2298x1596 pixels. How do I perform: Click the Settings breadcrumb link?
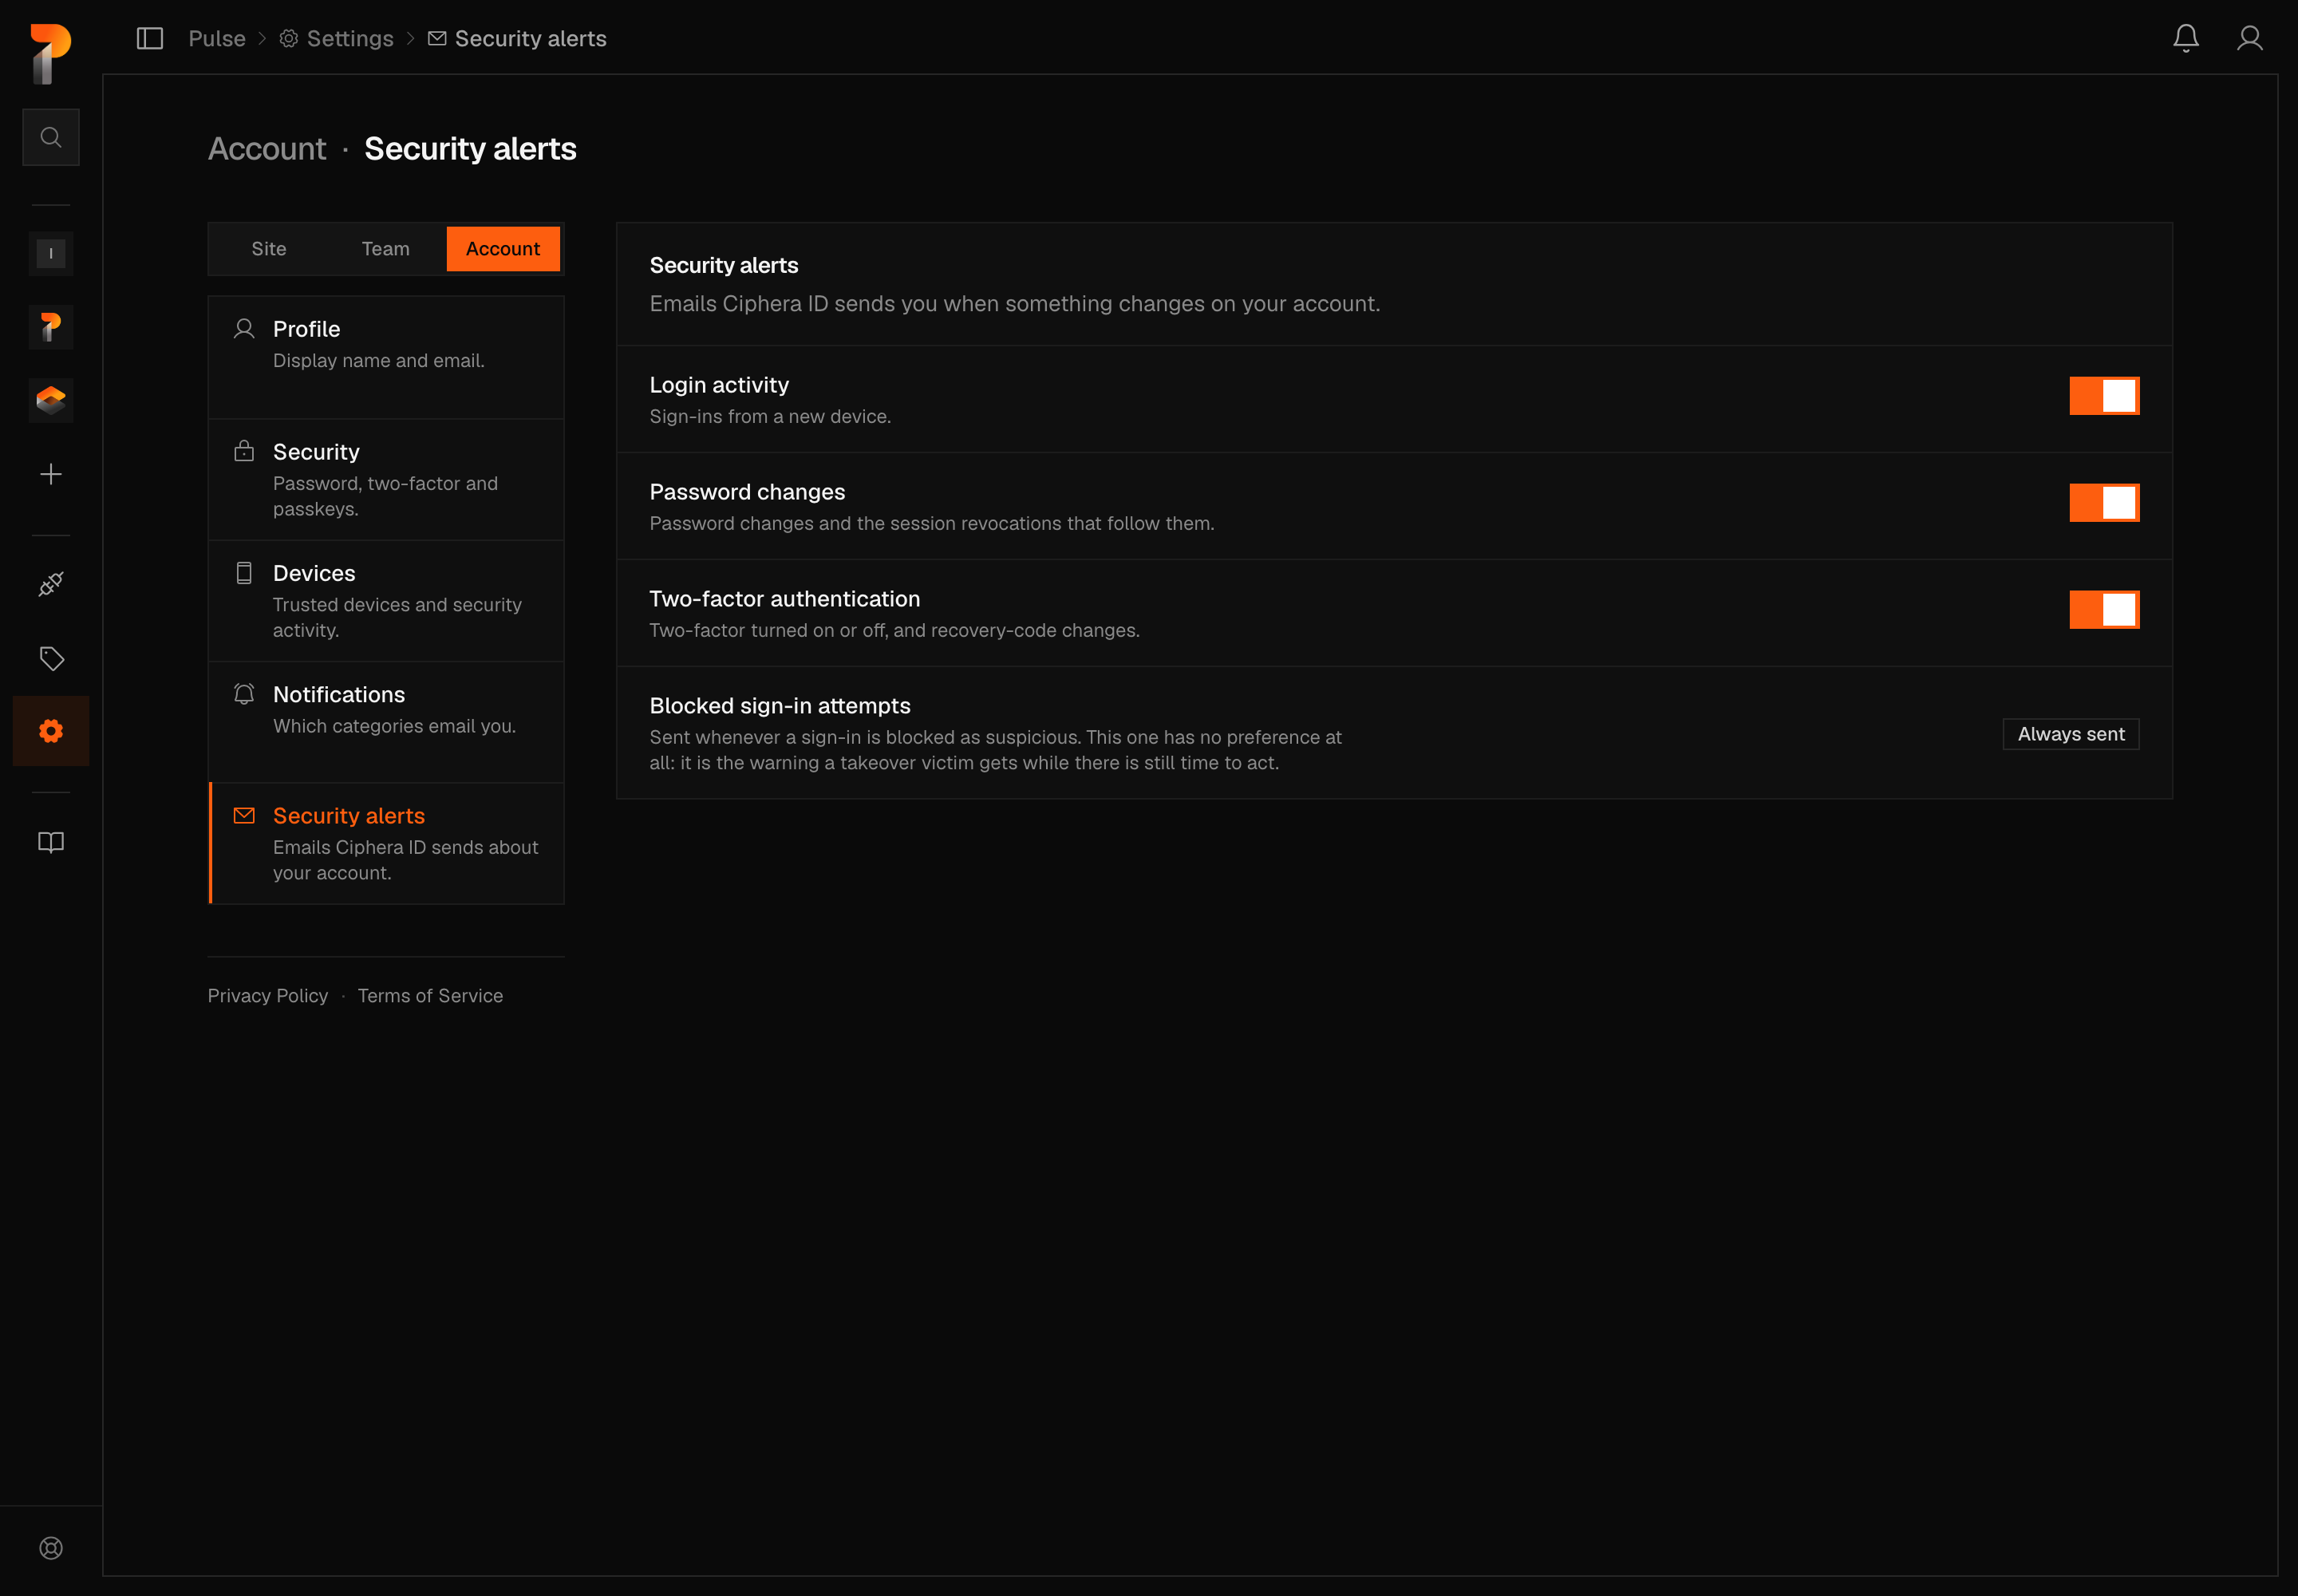coord(350,38)
